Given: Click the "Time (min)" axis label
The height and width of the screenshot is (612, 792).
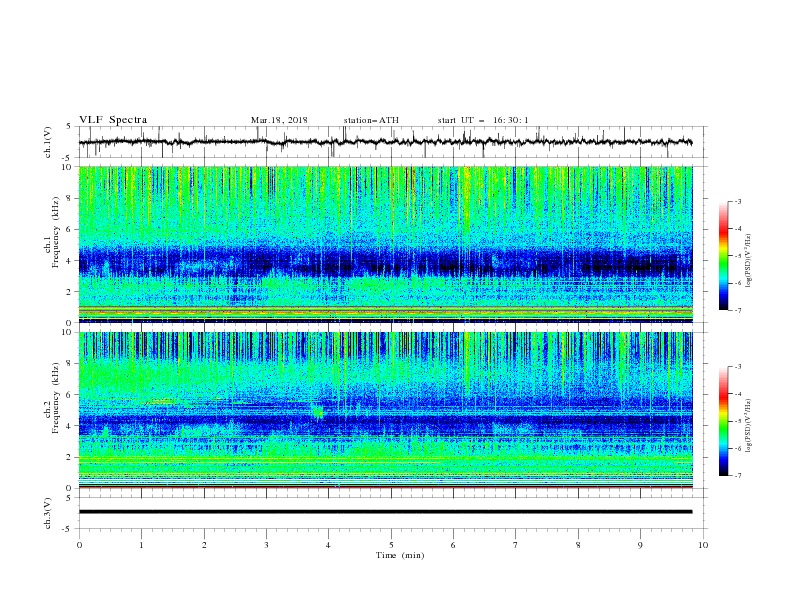Looking at the screenshot, I should pyautogui.click(x=400, y=555).
